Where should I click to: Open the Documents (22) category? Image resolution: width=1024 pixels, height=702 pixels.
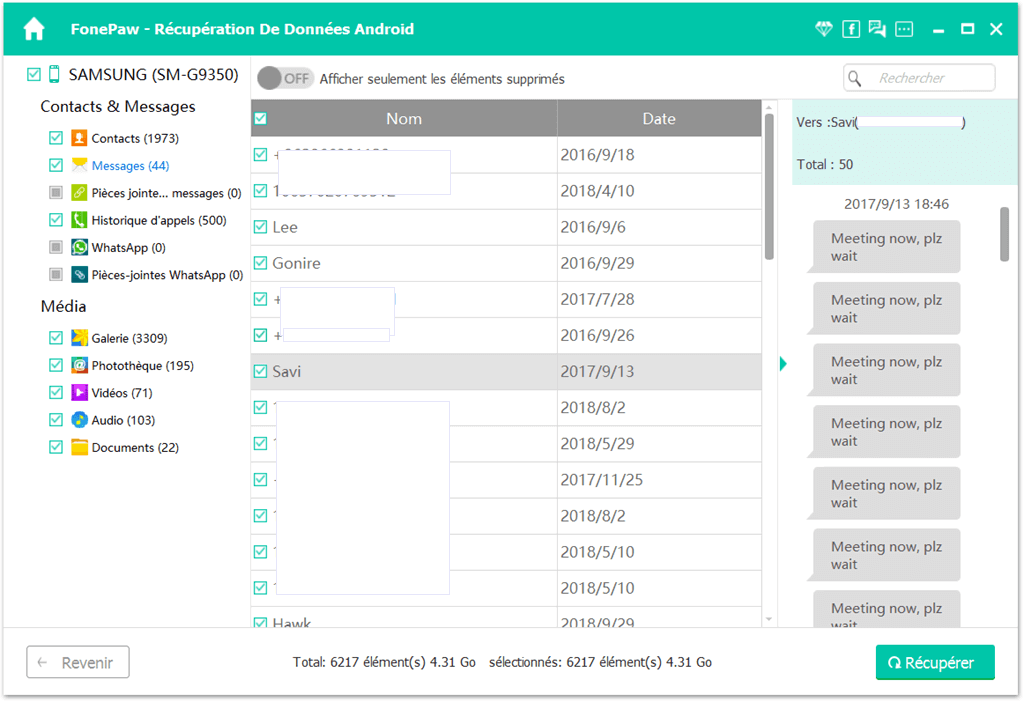[x=135, y=447]
